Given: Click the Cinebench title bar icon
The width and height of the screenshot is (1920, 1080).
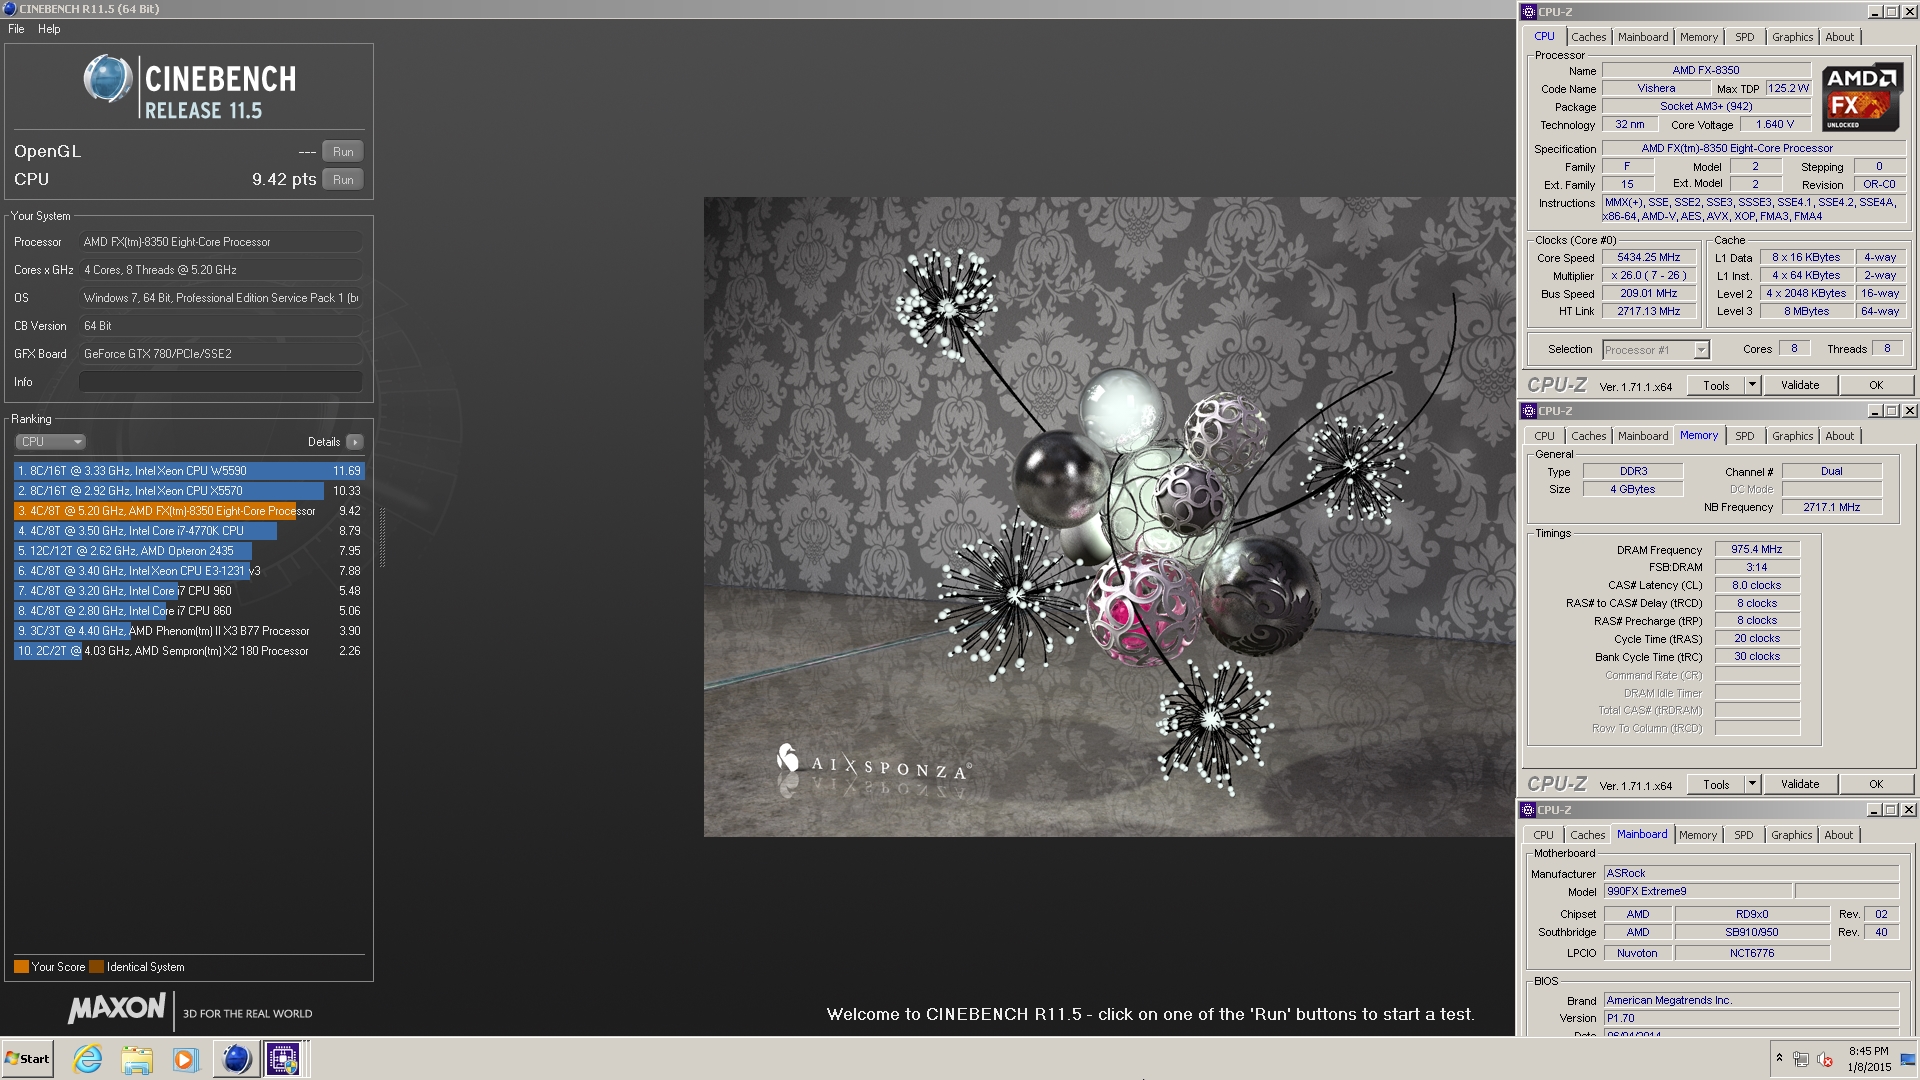Looking at the screenshot, I should [x=9, y=9].
